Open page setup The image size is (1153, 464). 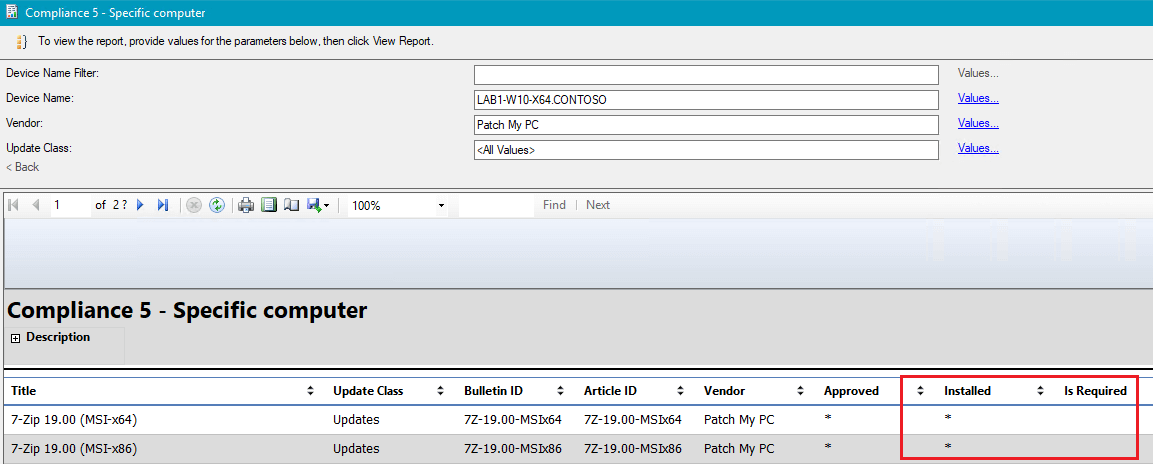pyautogui.click(x=291, y=205)
